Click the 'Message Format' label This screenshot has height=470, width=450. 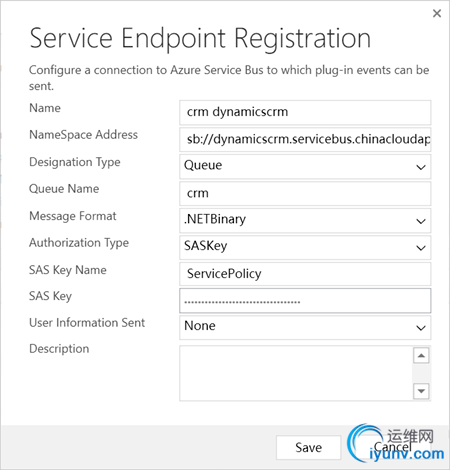73,216
